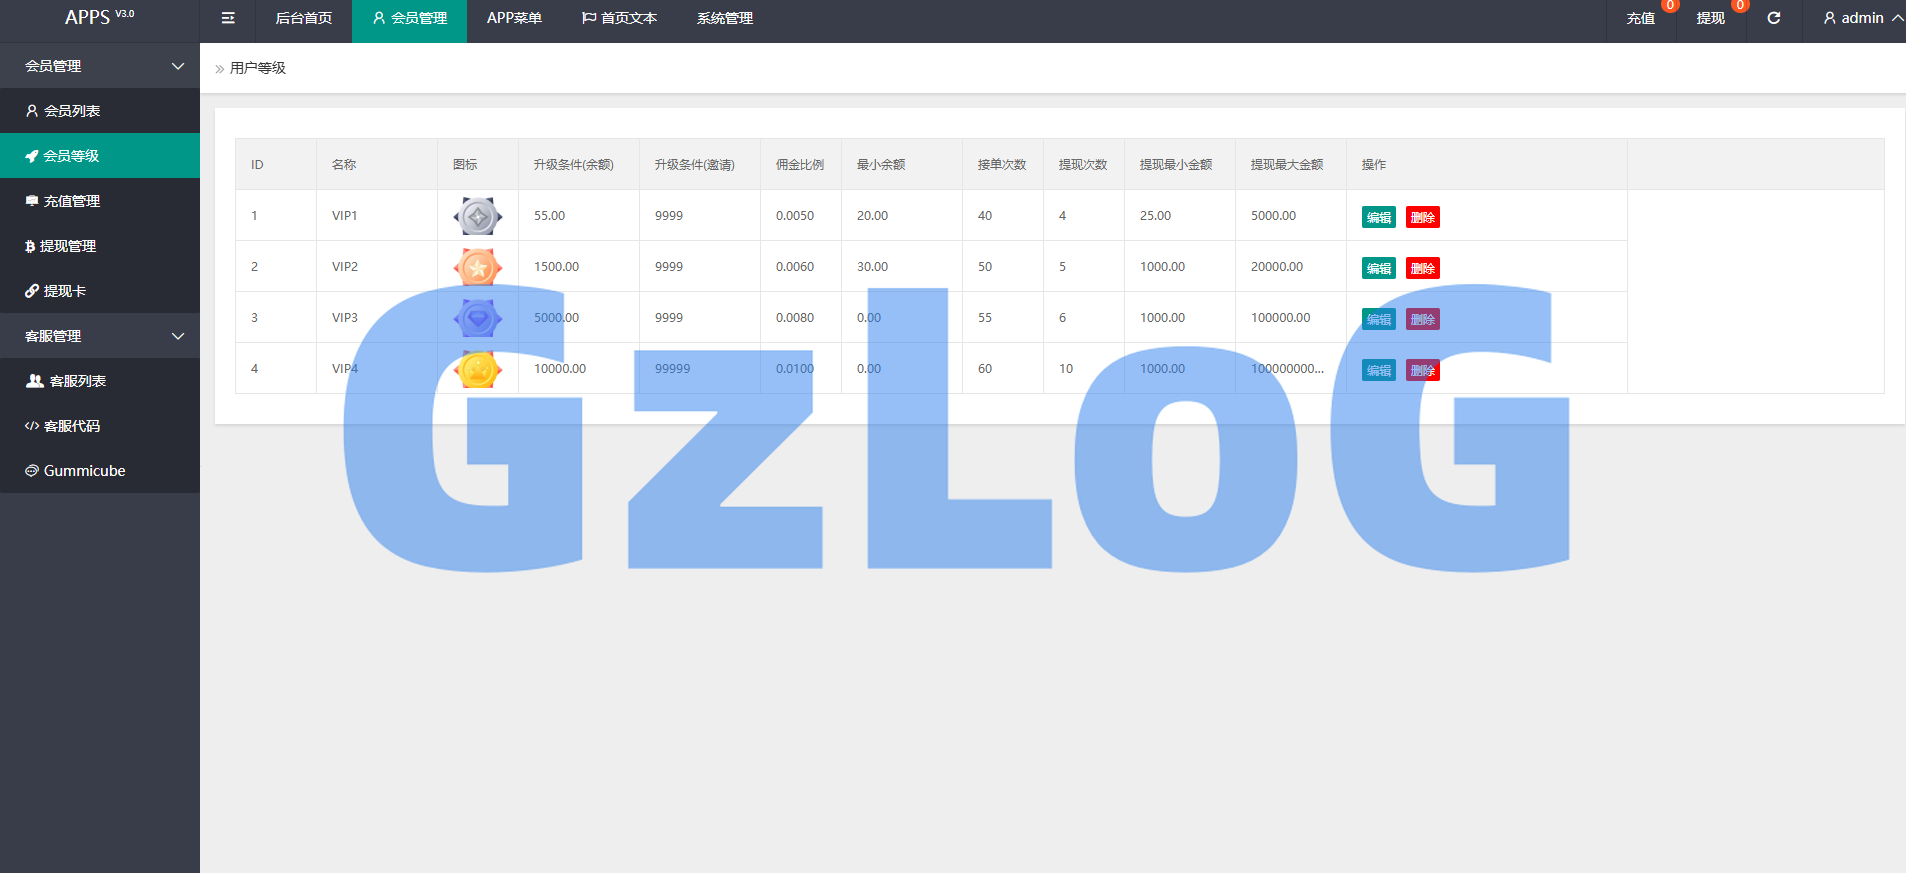Switch to the APP菜单 top tab
Screen dimensions: 1906x873
click(514, 18)
